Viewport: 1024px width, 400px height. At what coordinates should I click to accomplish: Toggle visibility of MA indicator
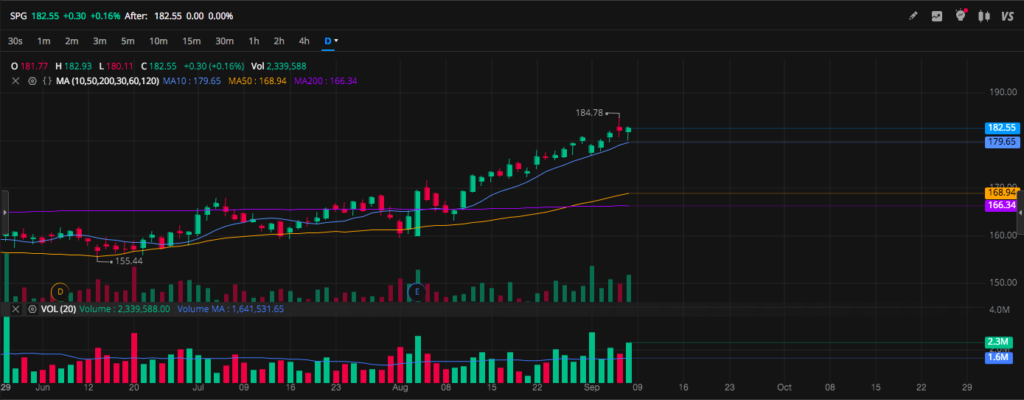pyautogui.click(x=31, y=80)
